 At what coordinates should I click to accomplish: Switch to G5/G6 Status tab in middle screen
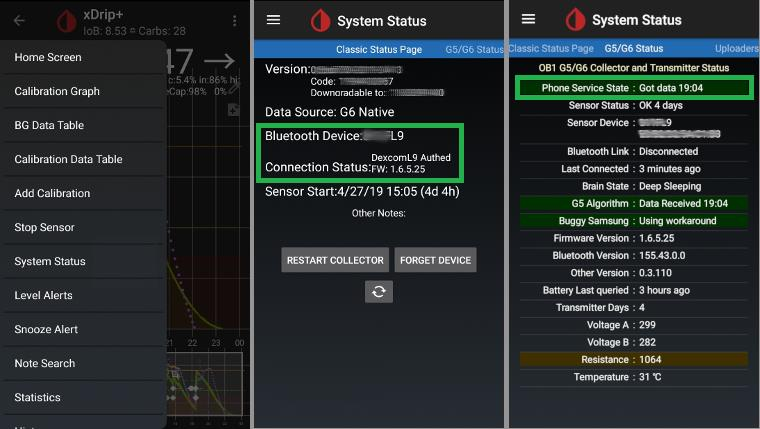pyautogui.click(x=474, y=49)
